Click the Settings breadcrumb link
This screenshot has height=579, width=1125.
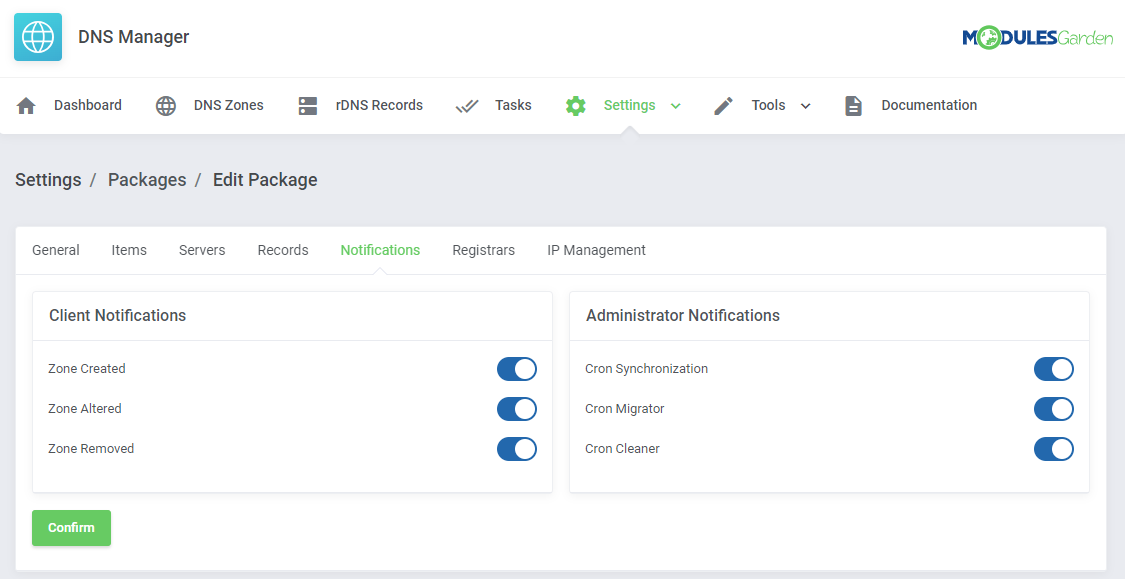click(x=48, y=180)
